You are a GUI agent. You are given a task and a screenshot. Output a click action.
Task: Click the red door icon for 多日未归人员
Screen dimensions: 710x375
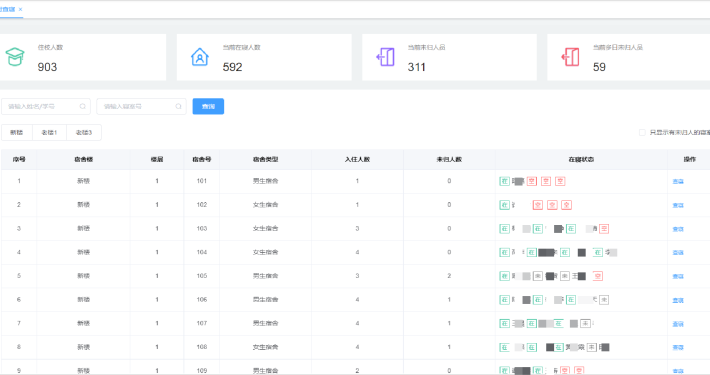click(x=571, y=57)
